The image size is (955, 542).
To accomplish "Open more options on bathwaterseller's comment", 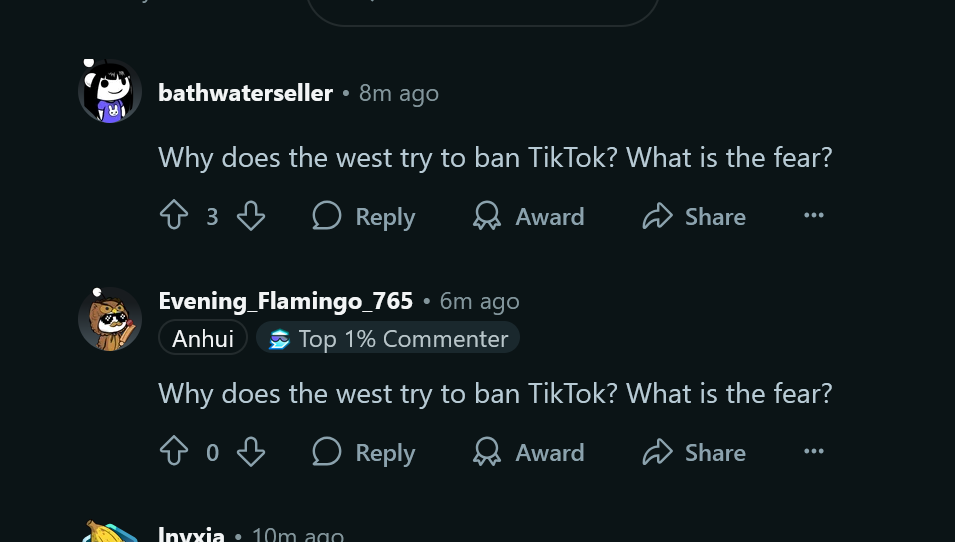I will click(x=814, y=215).
